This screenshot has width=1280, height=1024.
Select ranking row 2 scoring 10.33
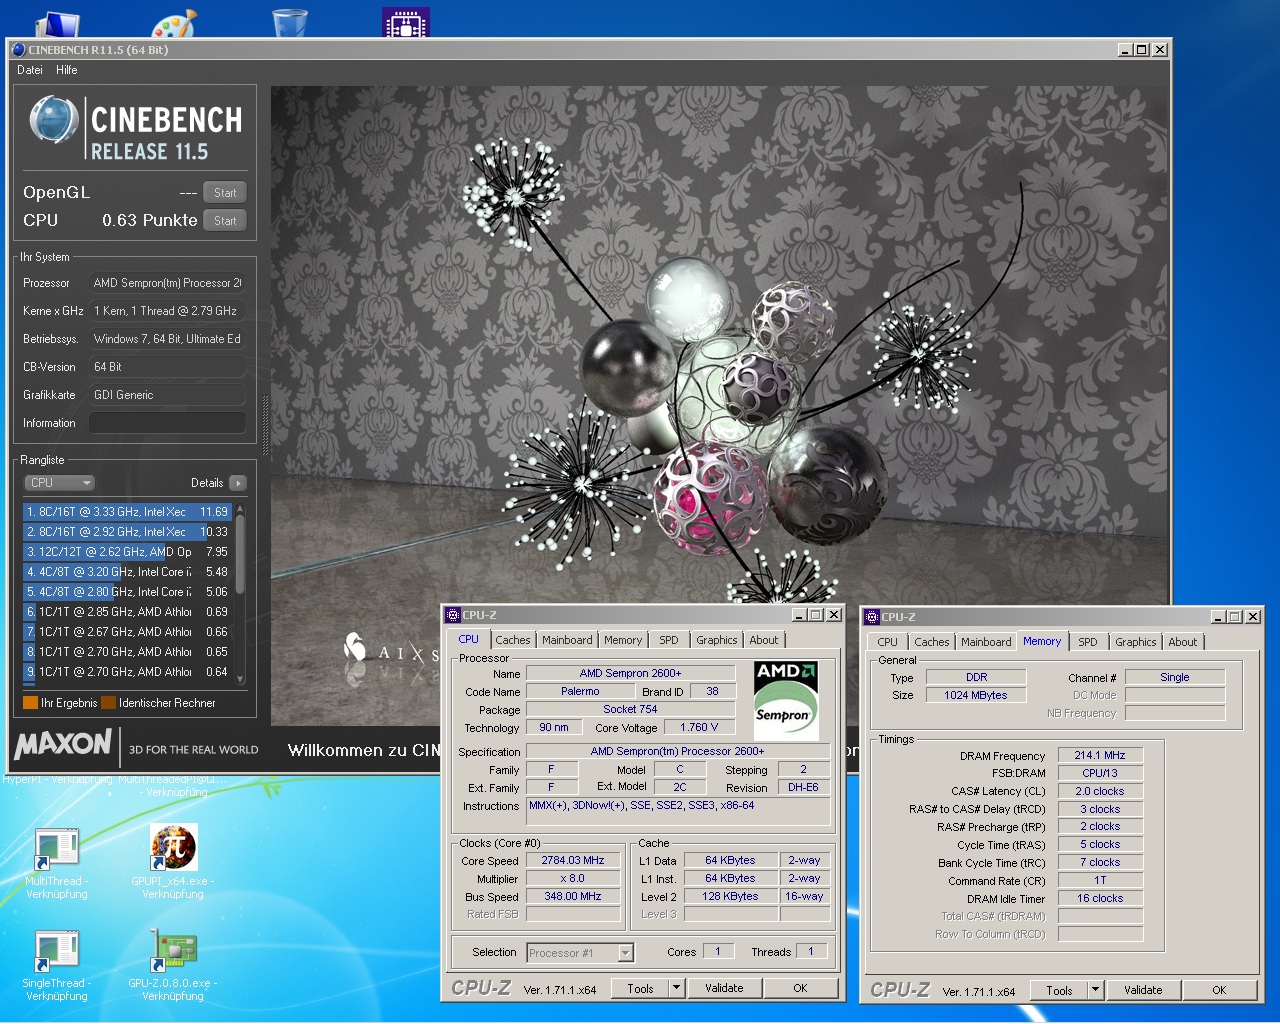(128, 532)
